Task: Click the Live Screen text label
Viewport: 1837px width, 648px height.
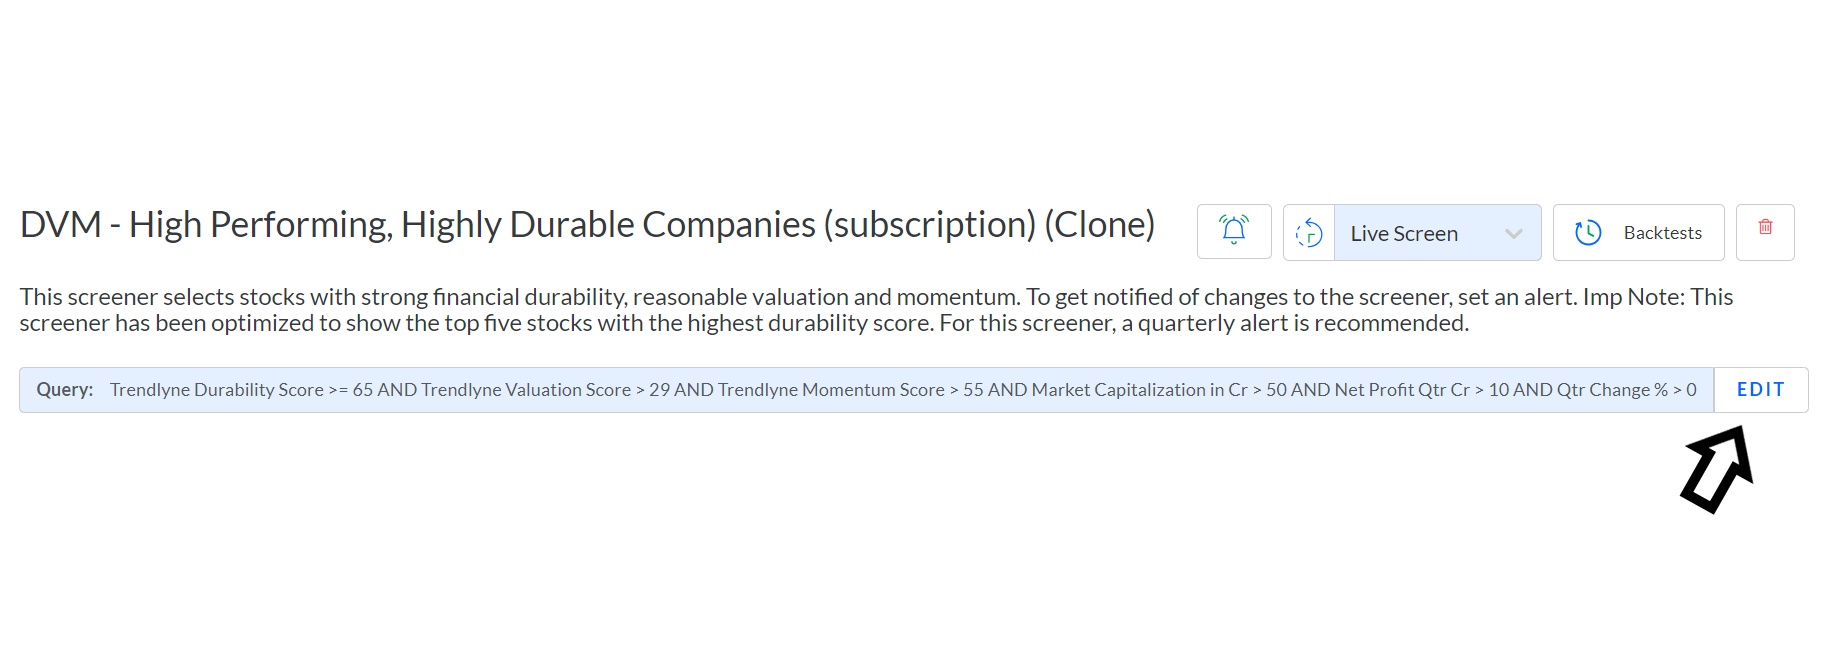Action: click(x=1404, y=234)
